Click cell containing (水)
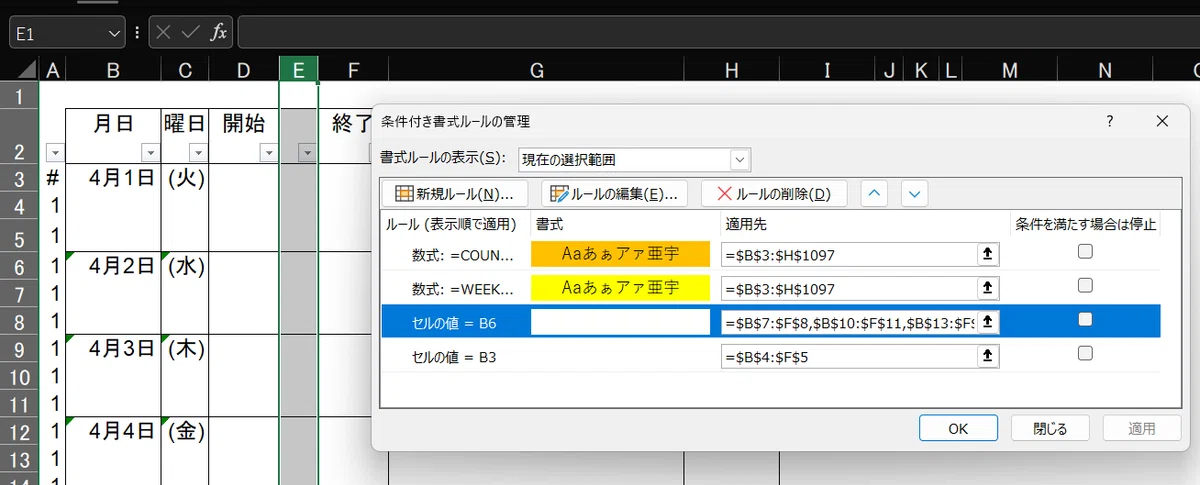The width and height of the screenshot is (1200, 485). [x=186, y=266]
